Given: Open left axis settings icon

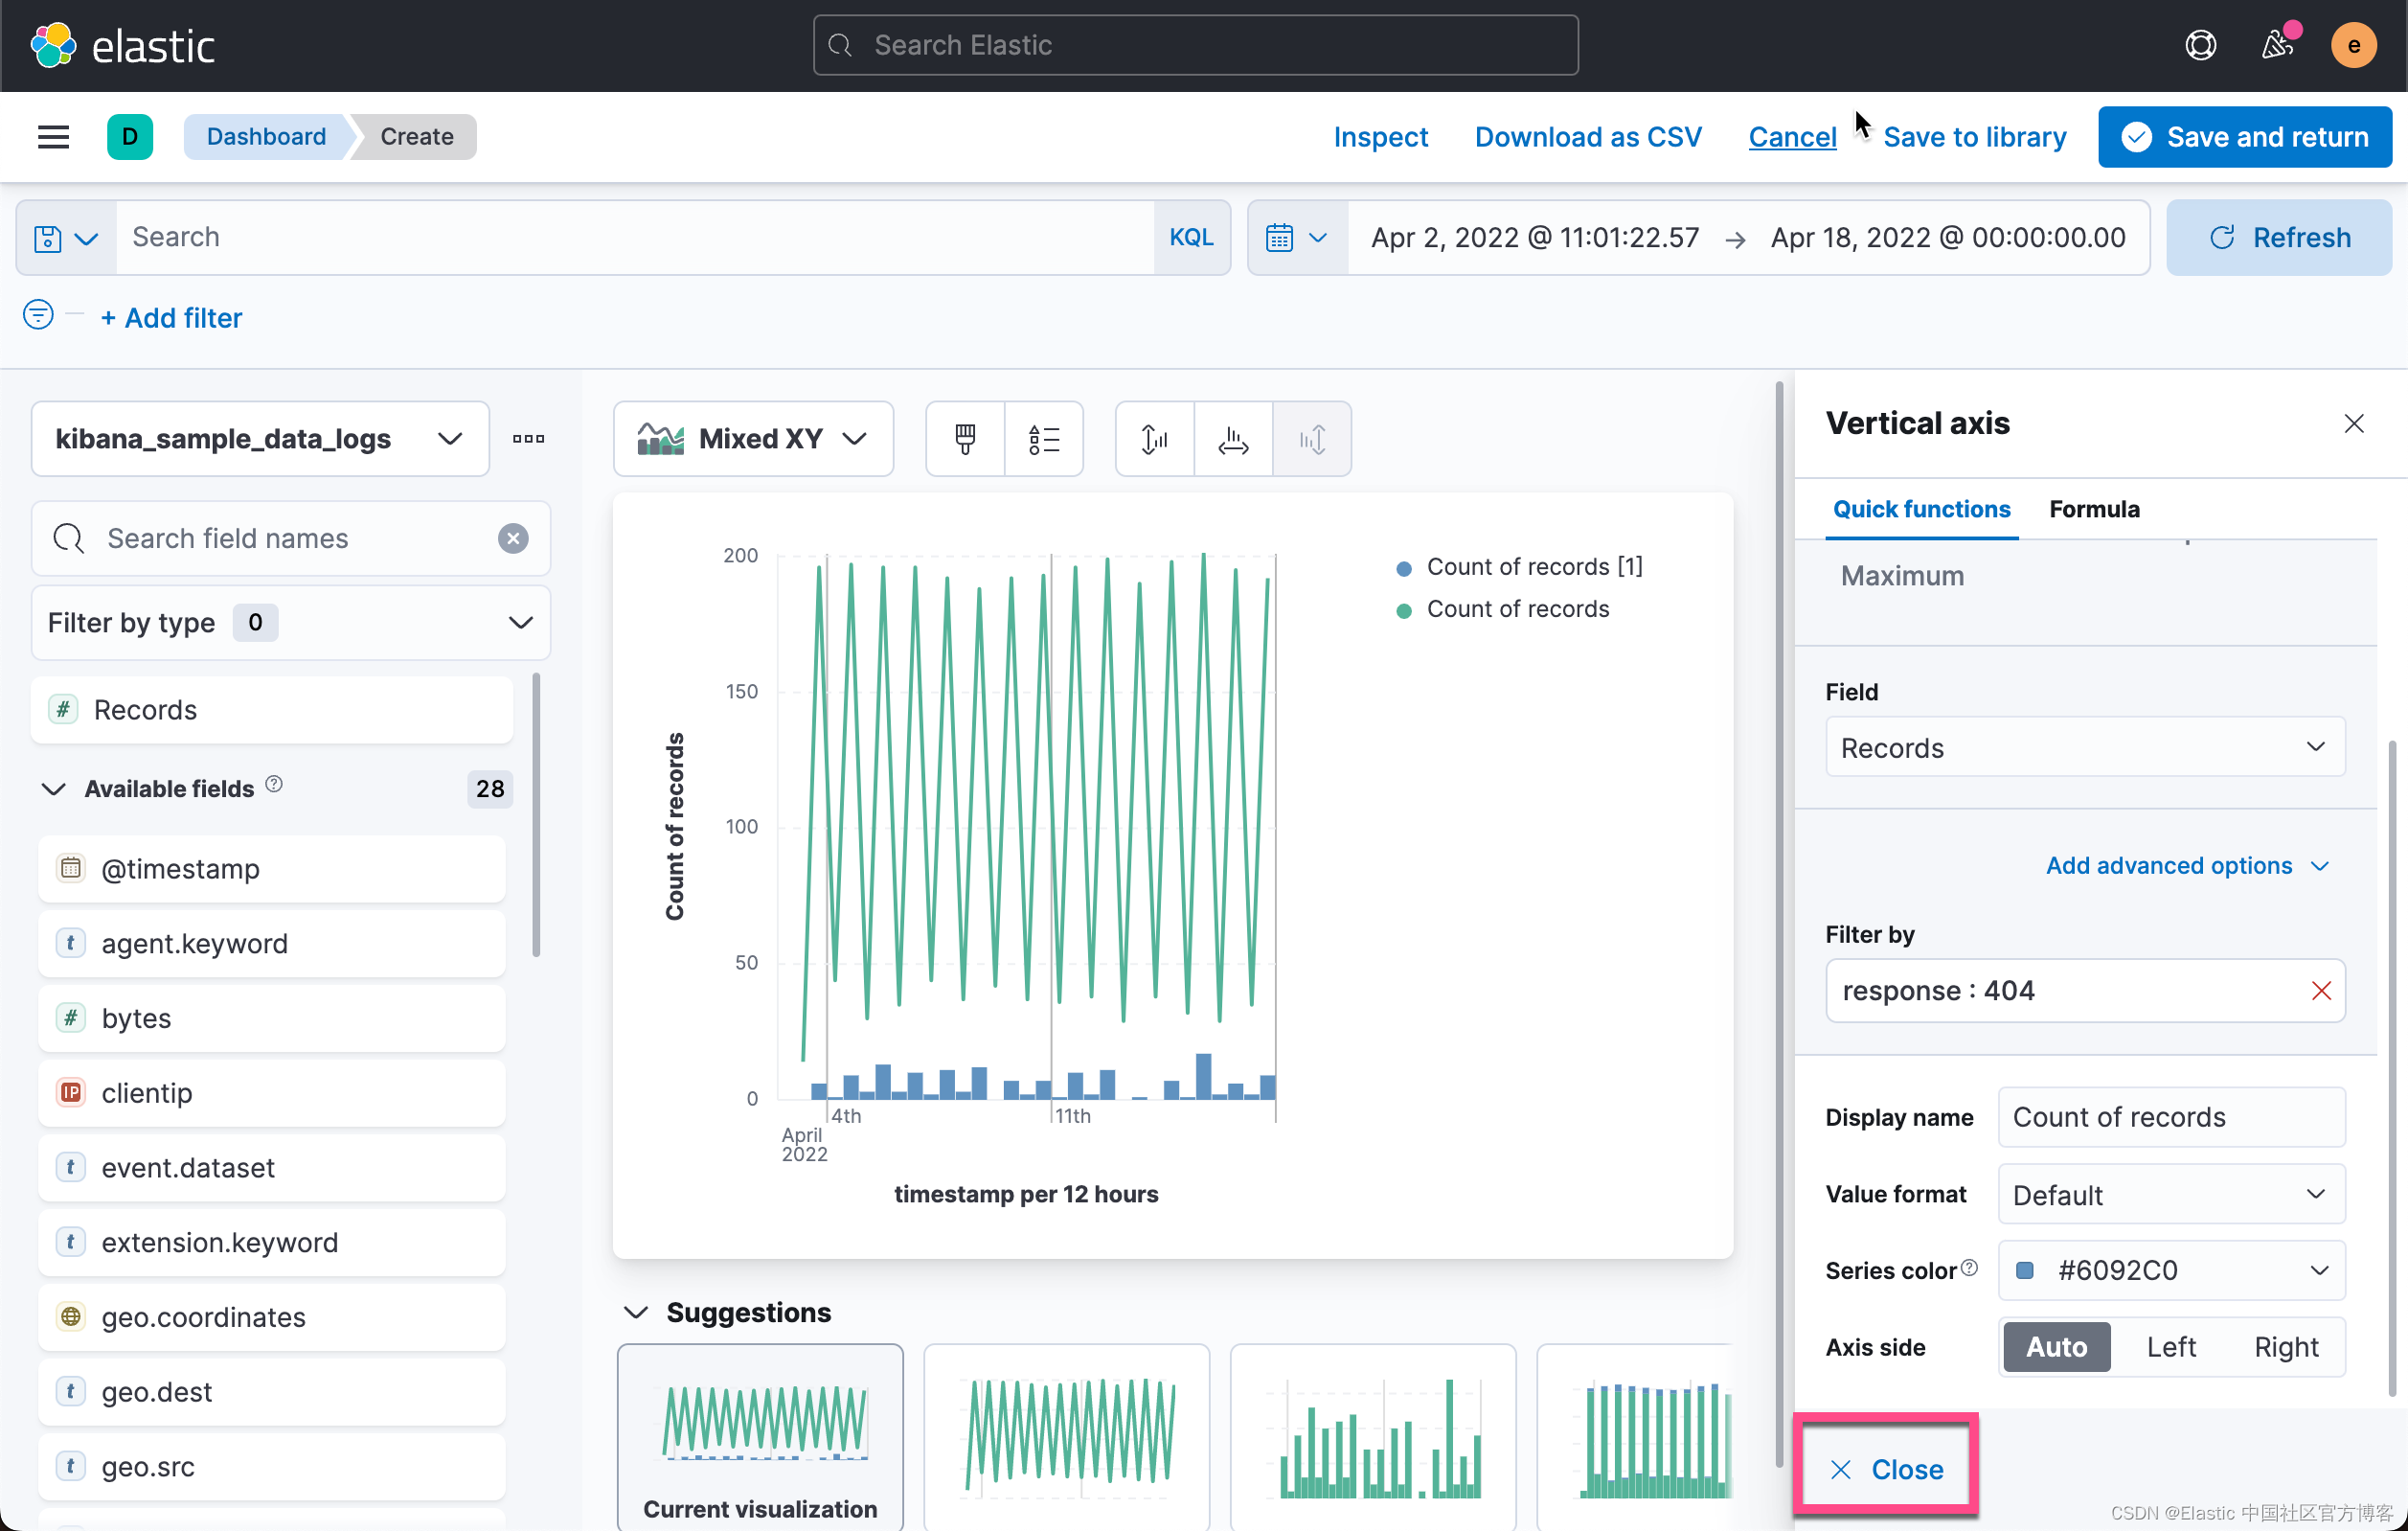Looking at the screenshot, I should [1154, 439].
